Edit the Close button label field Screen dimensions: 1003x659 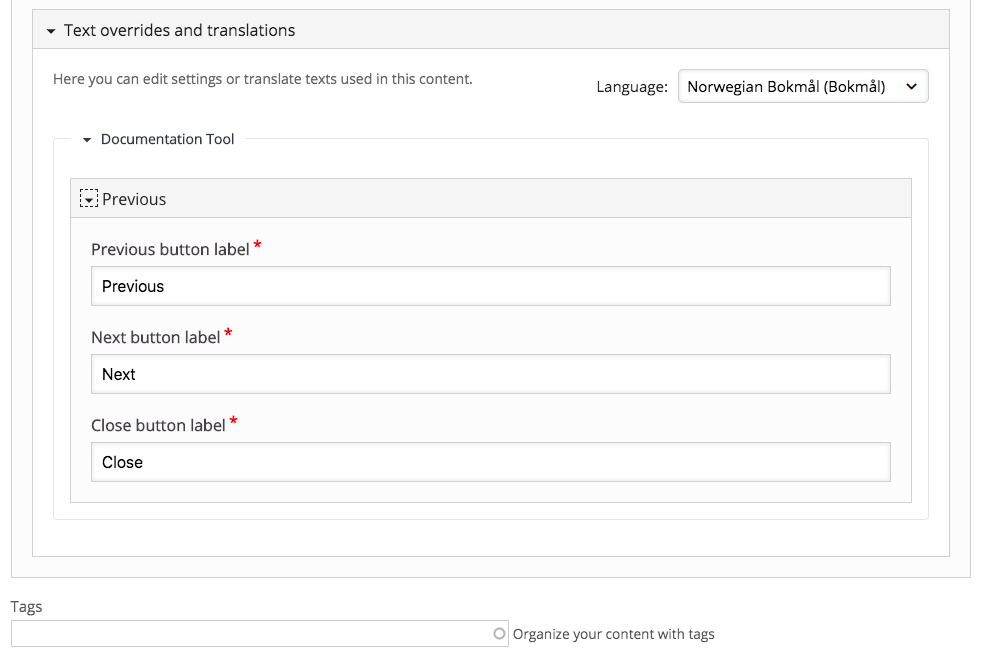tap(491, 462)
